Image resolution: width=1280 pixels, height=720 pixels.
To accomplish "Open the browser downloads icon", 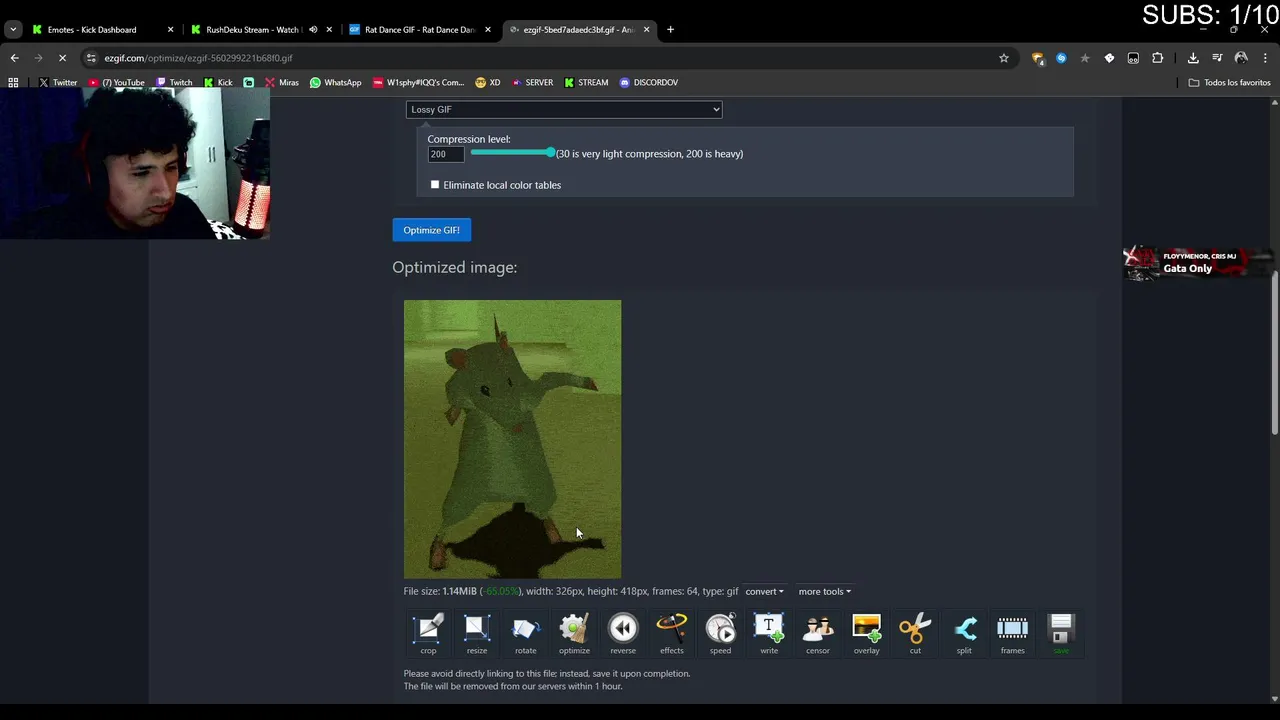I will tap(1193, 58).
